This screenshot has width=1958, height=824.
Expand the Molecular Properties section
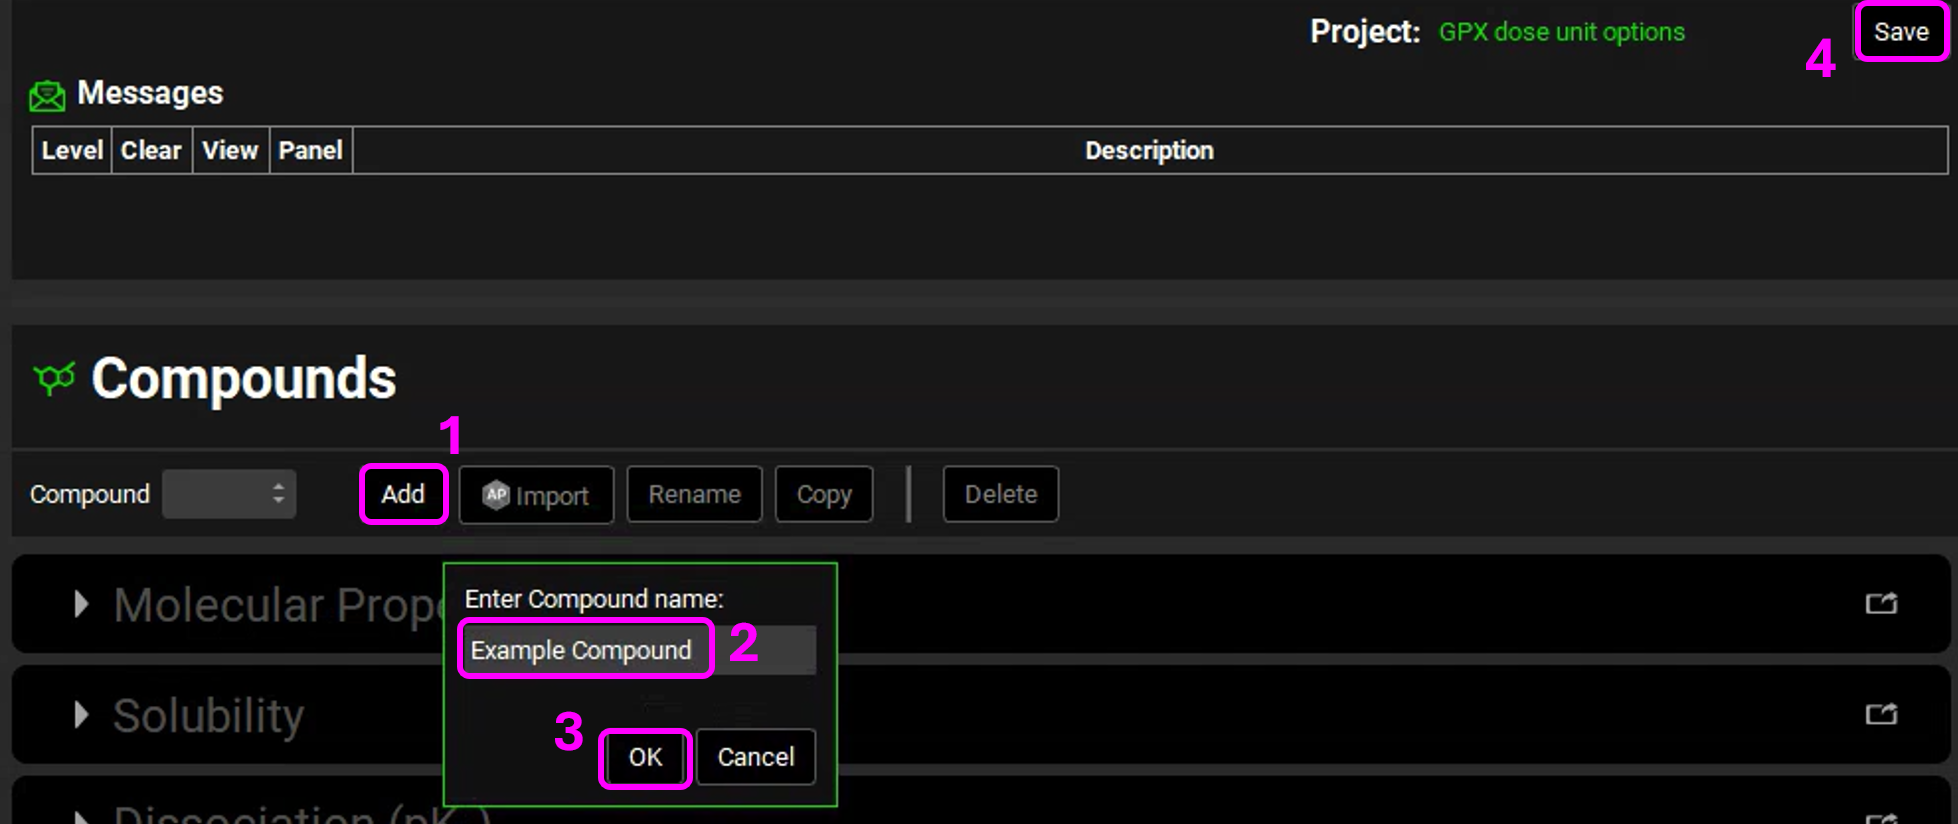(x=81, y=604)
